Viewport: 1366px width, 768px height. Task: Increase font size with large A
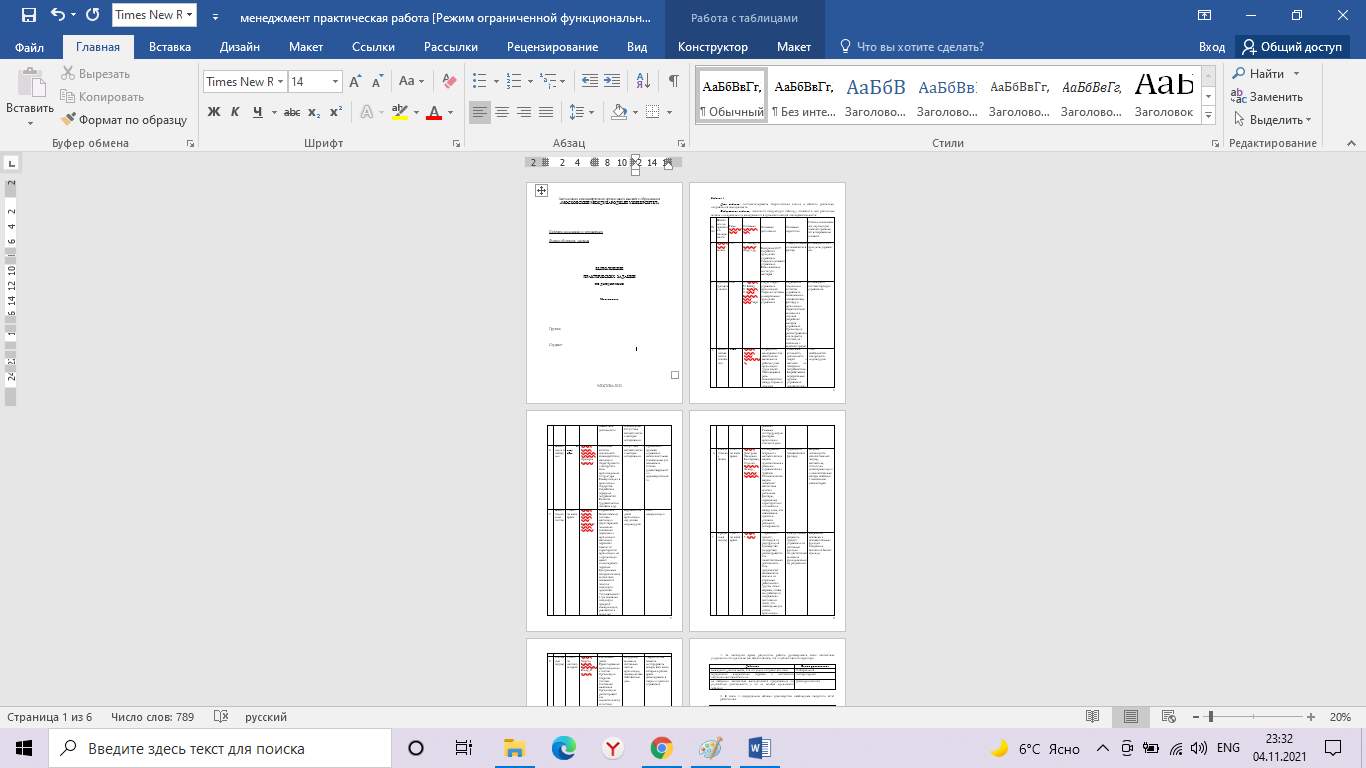point(357,82)
